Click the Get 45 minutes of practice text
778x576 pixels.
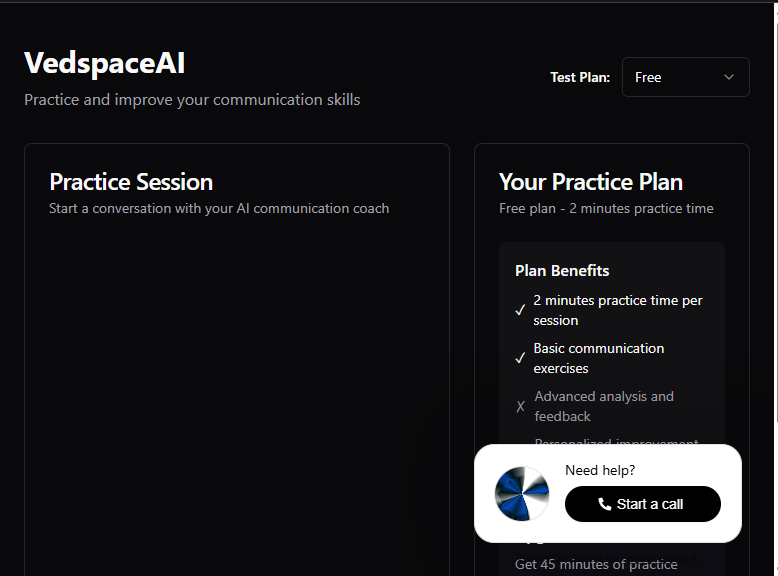(596, 565)
